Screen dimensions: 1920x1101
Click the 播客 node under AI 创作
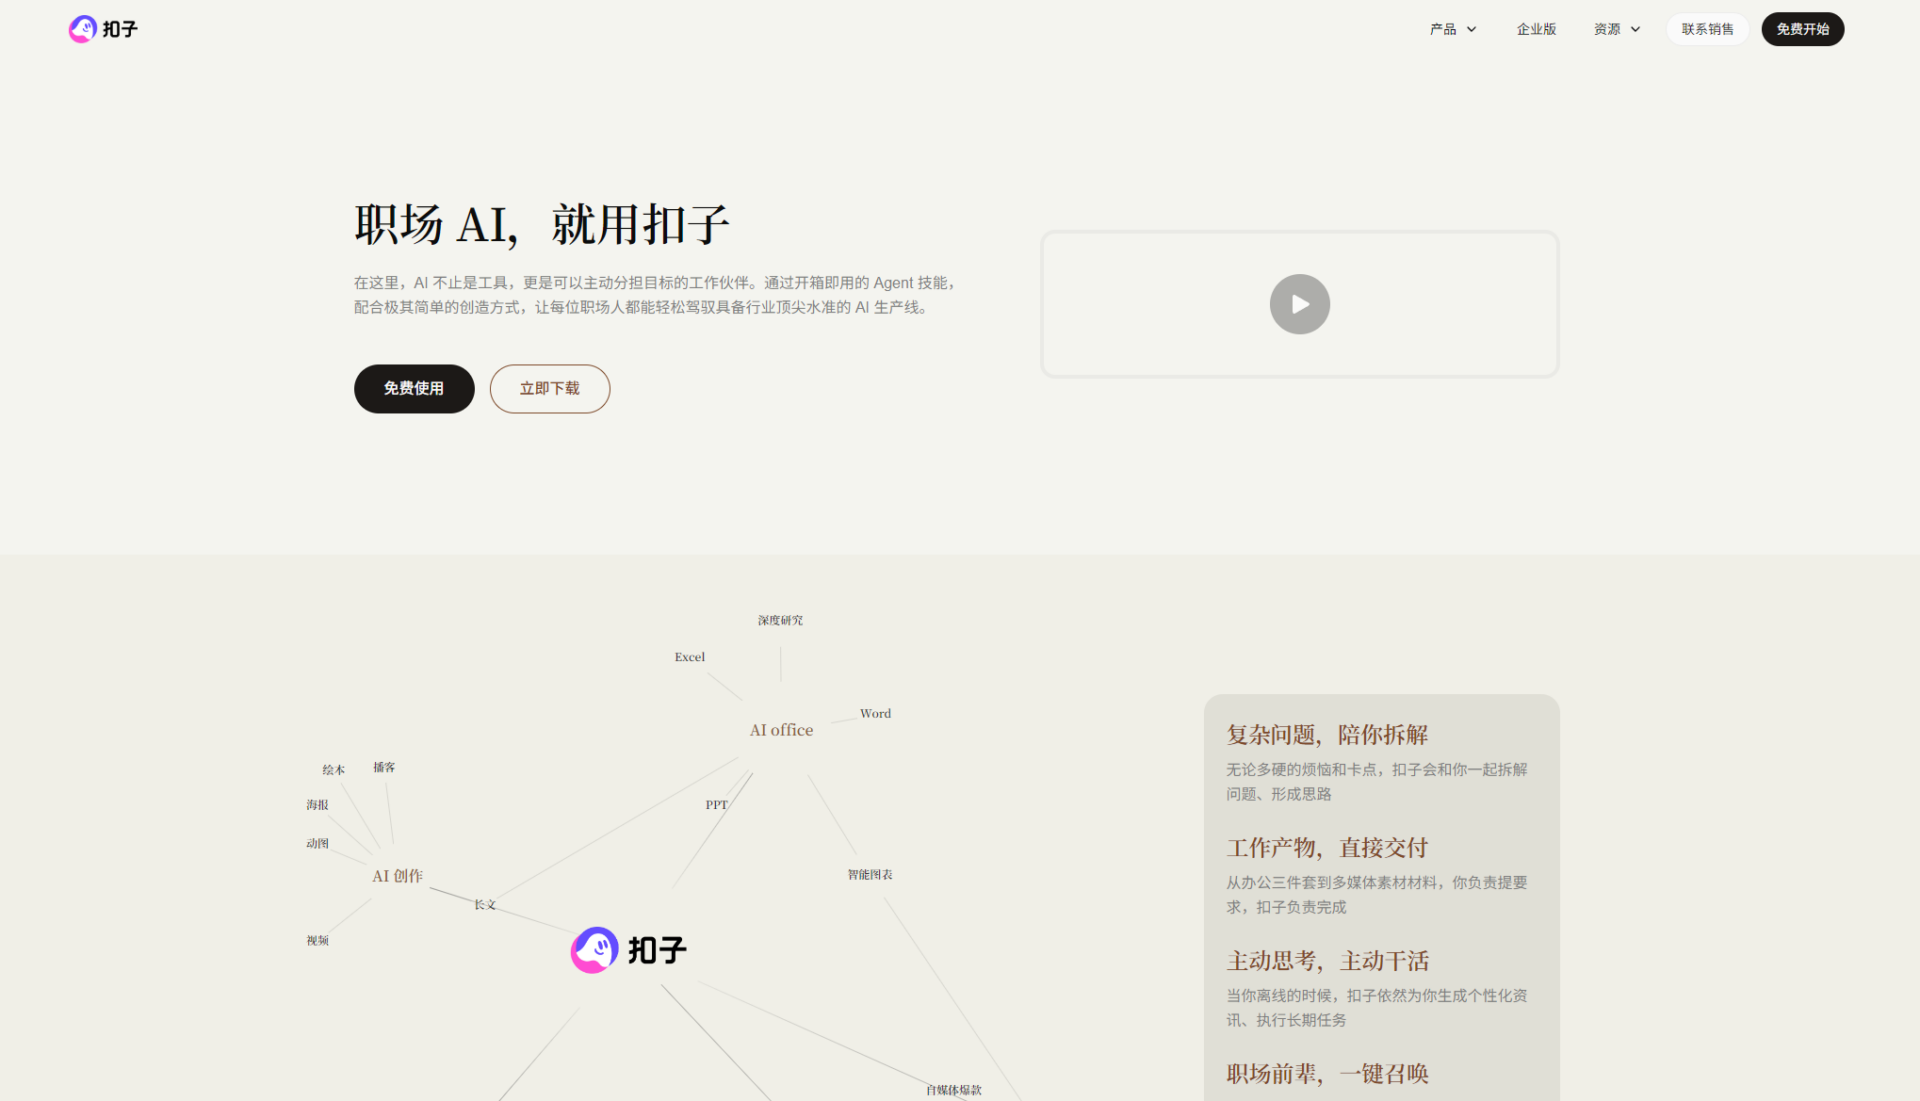tap(383, 767)
